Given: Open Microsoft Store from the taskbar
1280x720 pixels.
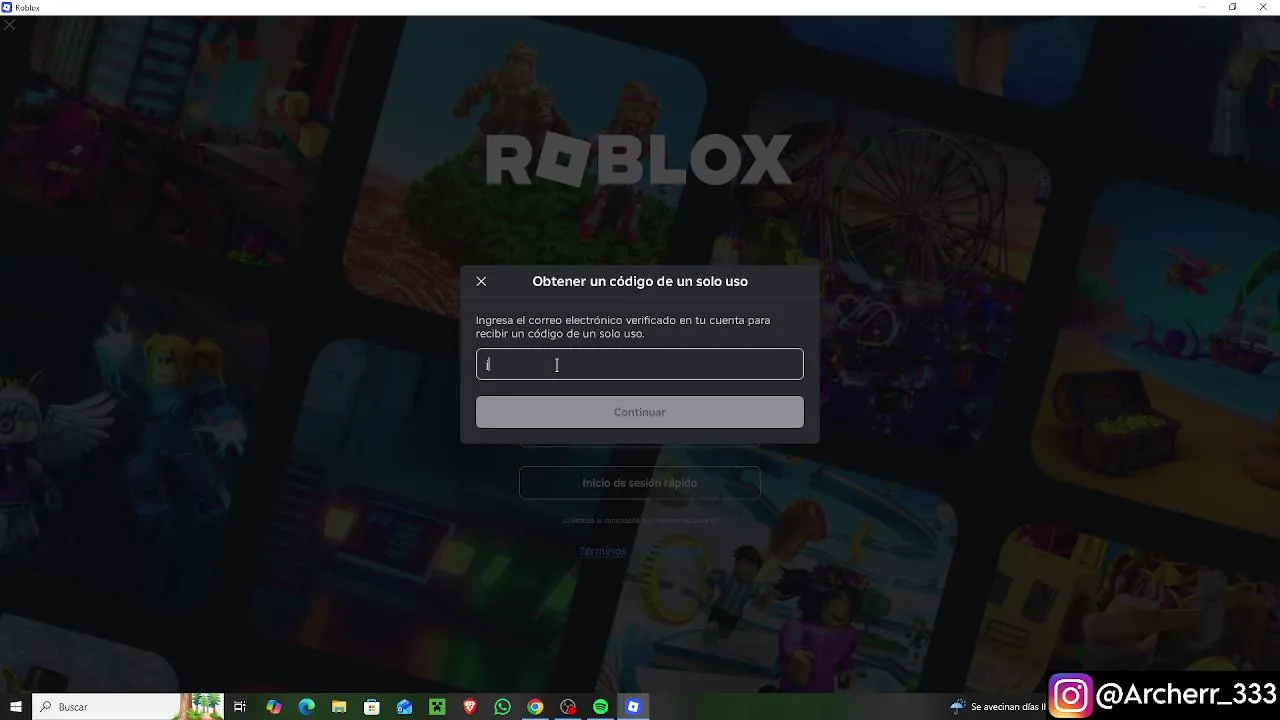Looking at the screenshot, I should coord(372,707).
